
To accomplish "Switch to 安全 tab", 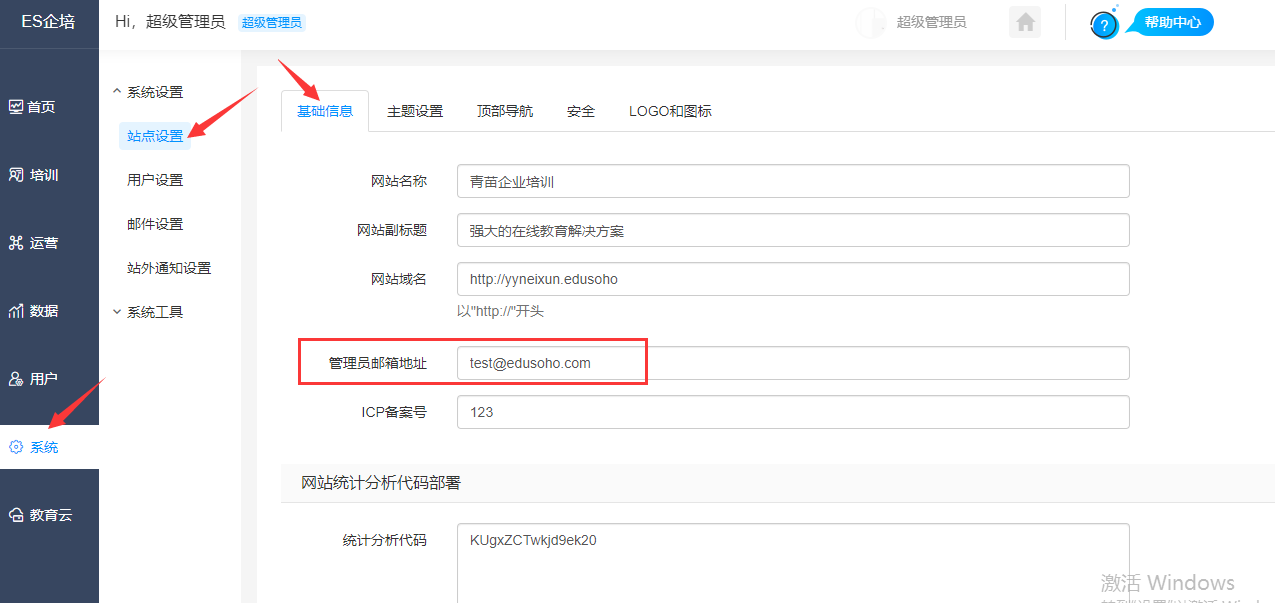I will [581, 111].
